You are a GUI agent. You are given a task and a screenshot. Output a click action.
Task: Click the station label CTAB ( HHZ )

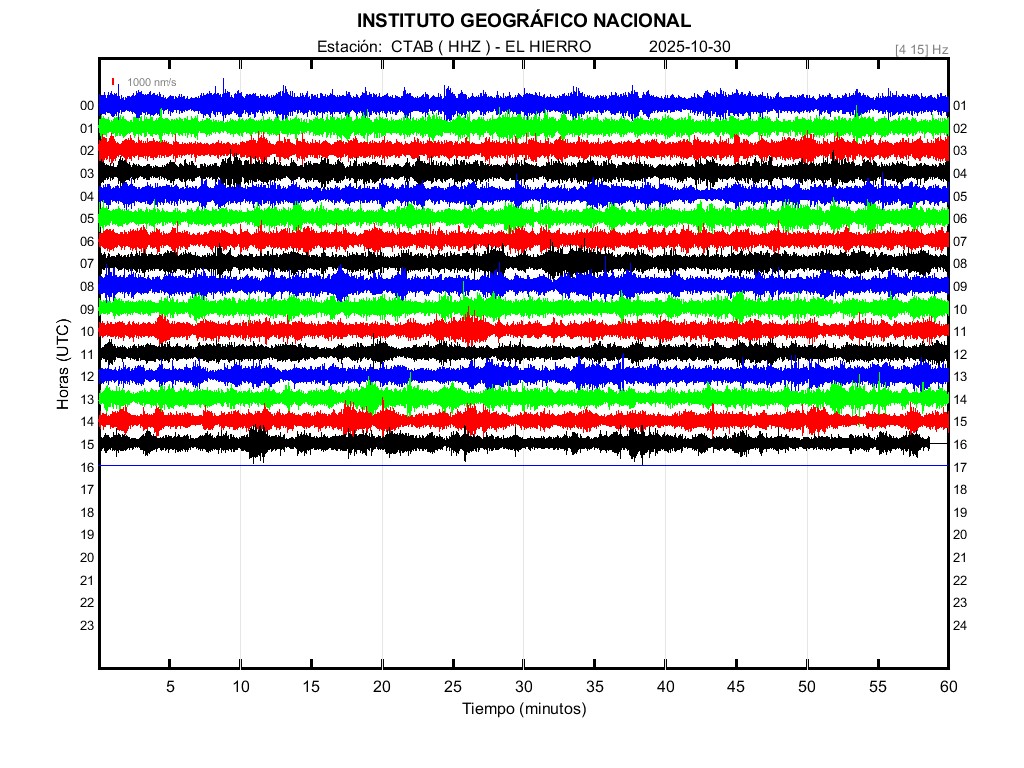(x=439, y=47)
